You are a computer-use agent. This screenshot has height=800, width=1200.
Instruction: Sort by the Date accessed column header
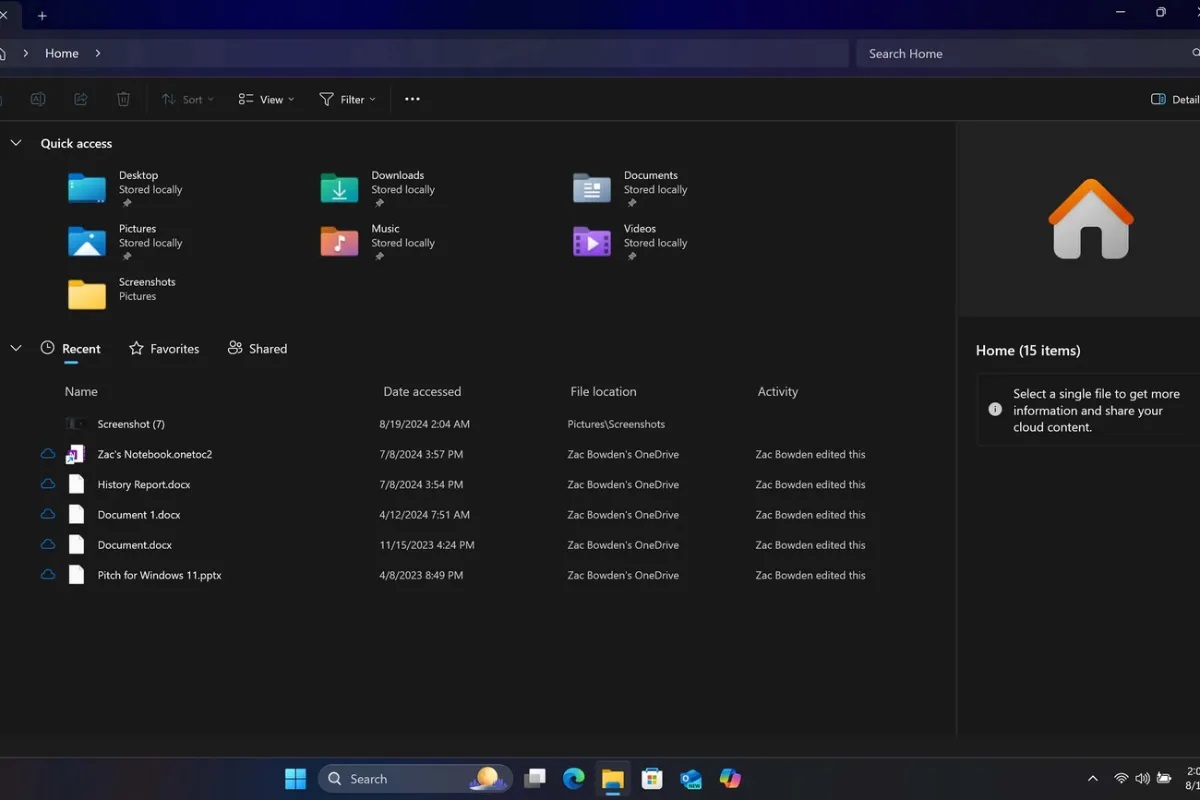click(422, 392)
